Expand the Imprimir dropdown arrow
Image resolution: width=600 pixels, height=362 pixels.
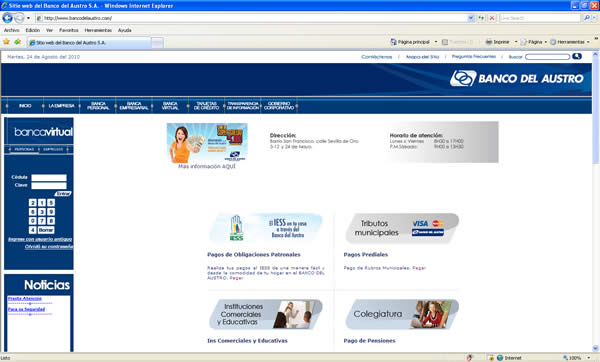[x=516, y=42]
